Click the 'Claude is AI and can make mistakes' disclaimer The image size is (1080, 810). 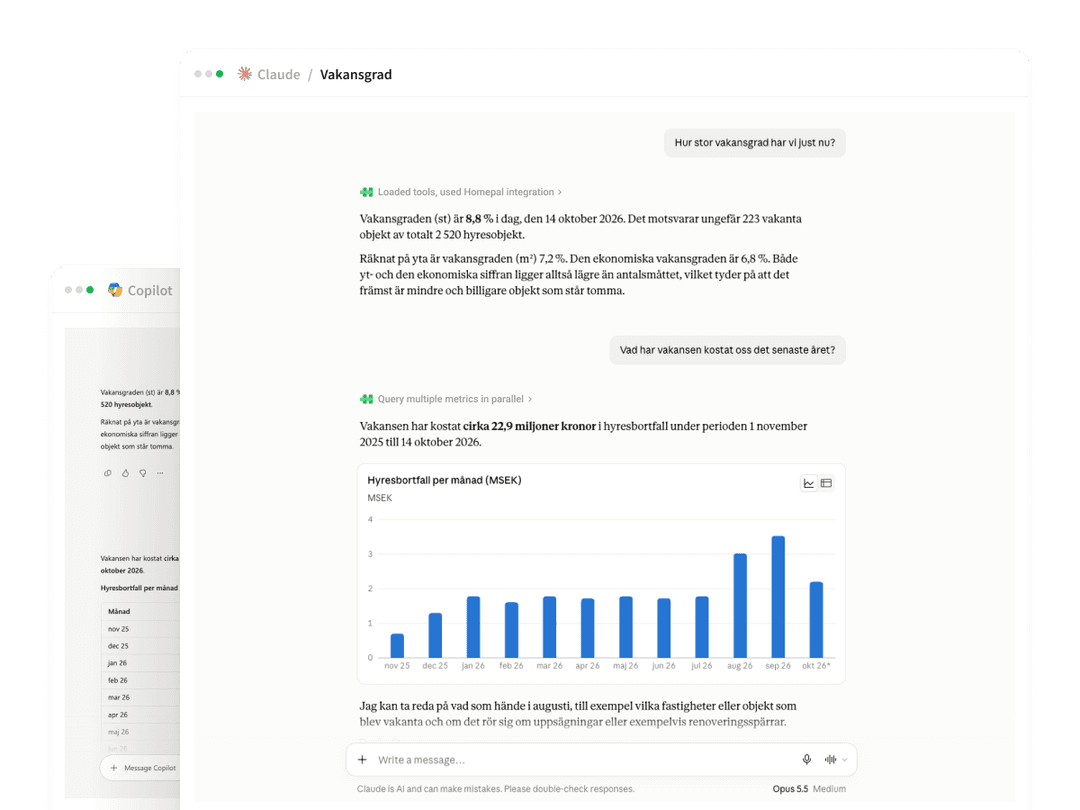click(495, 789)
